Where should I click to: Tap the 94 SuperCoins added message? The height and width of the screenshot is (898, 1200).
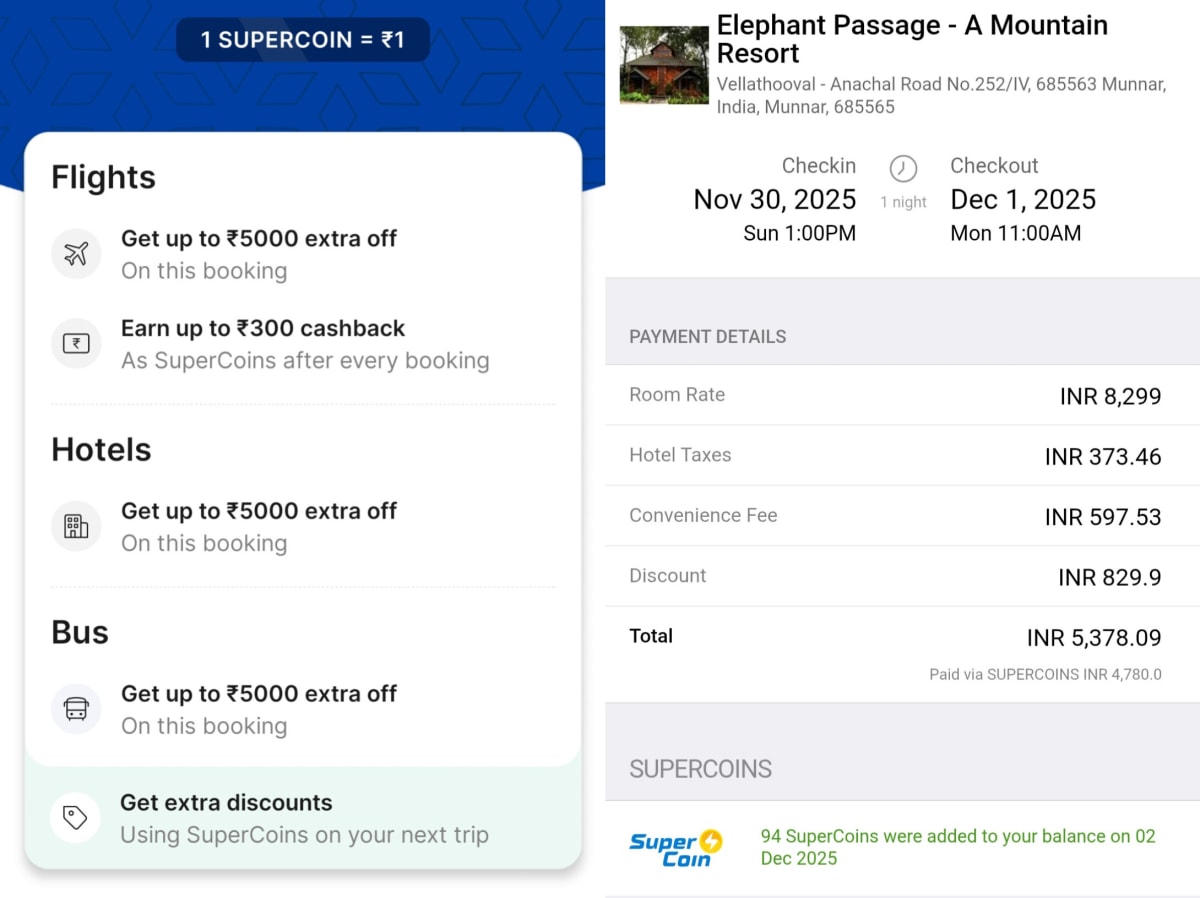pyautogui.click(x=957, y=847)
